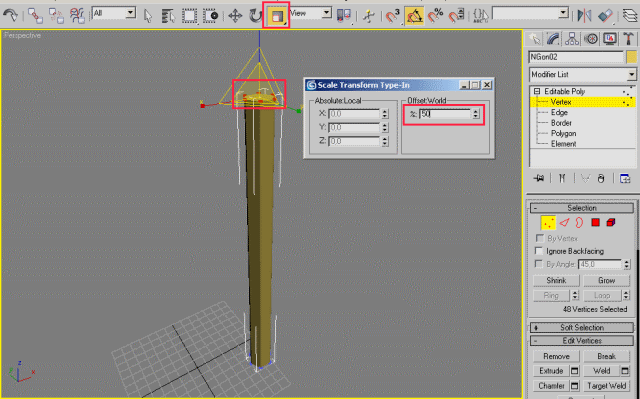Viewport: 640px width, 399px height.
Task: Click Remove Modifier from stack icon
Action: pos(601,178)
